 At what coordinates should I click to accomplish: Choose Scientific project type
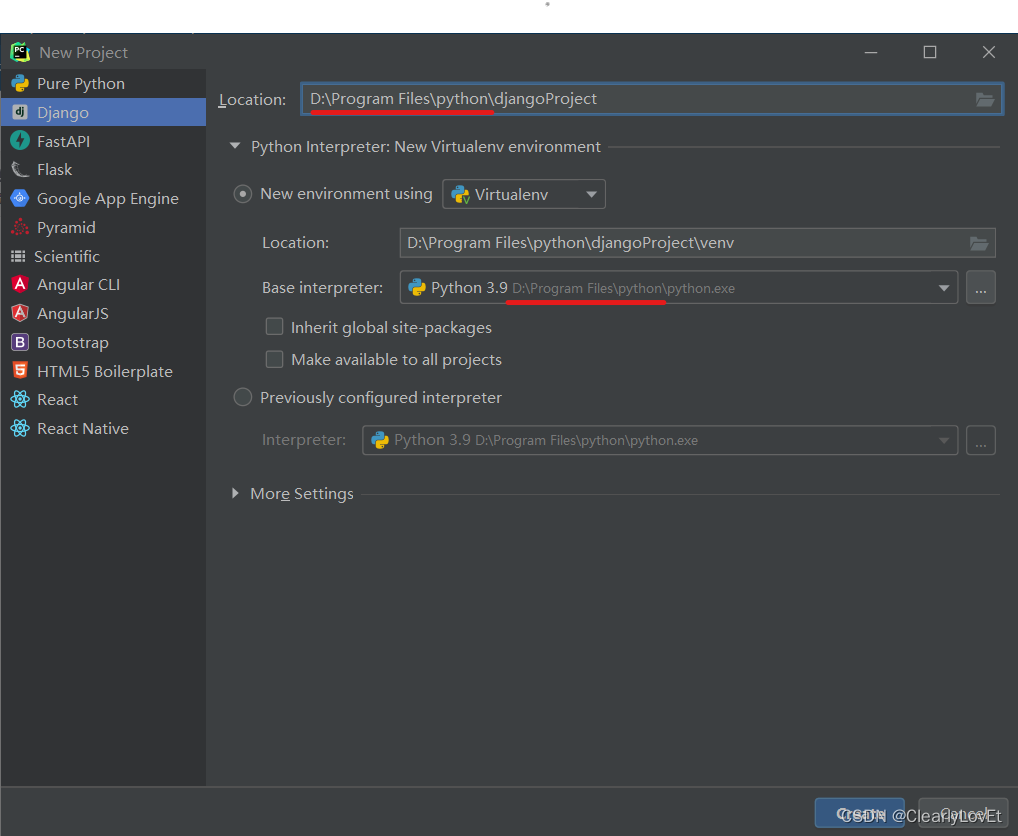coord(103,256)
